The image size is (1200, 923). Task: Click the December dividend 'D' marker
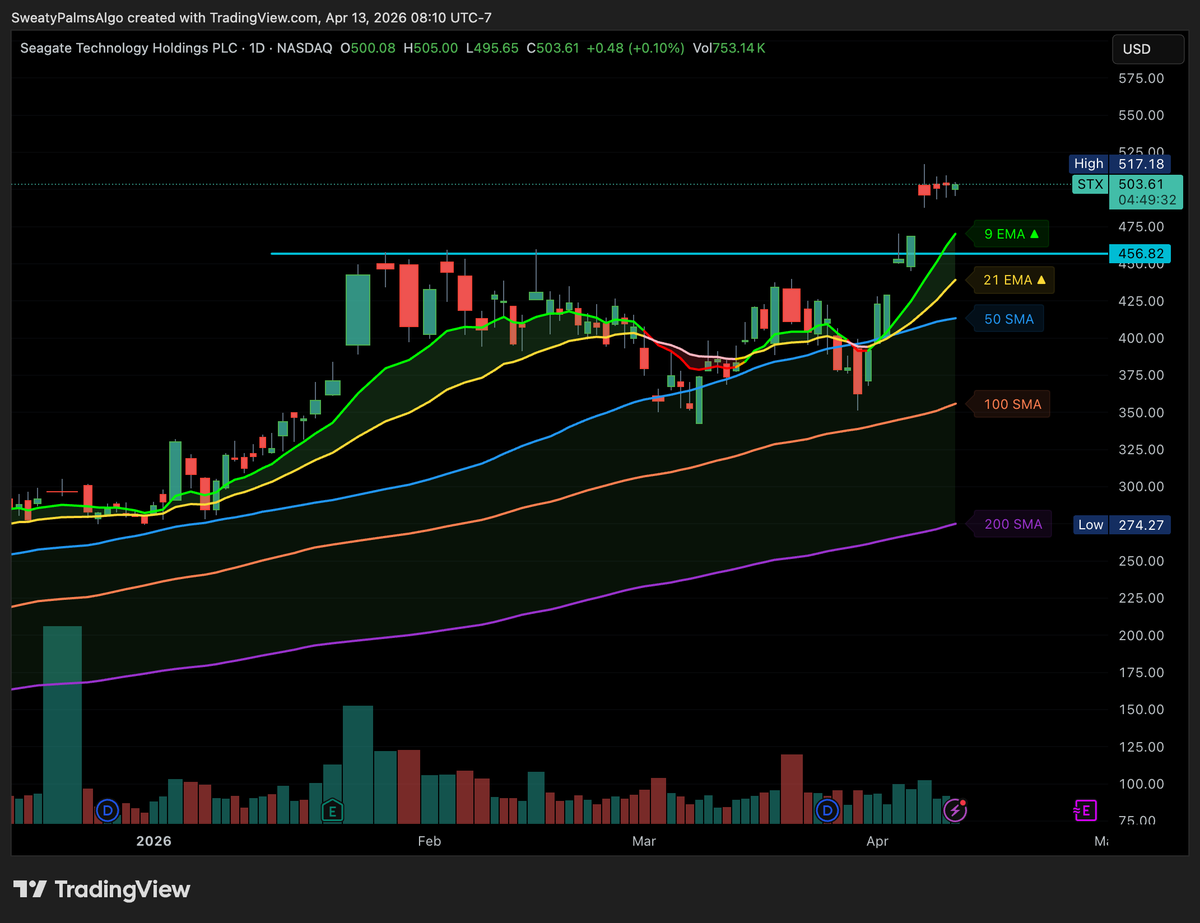tap(107, 810)
